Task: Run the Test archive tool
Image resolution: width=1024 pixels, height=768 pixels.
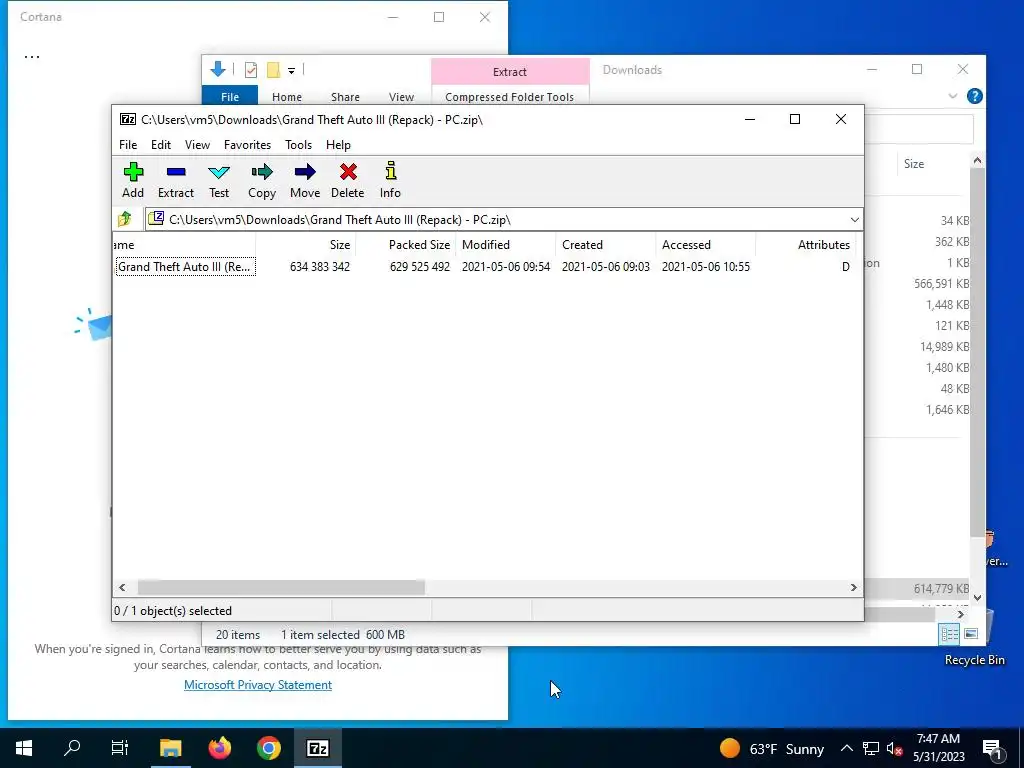Action: [x=219, y=180]
